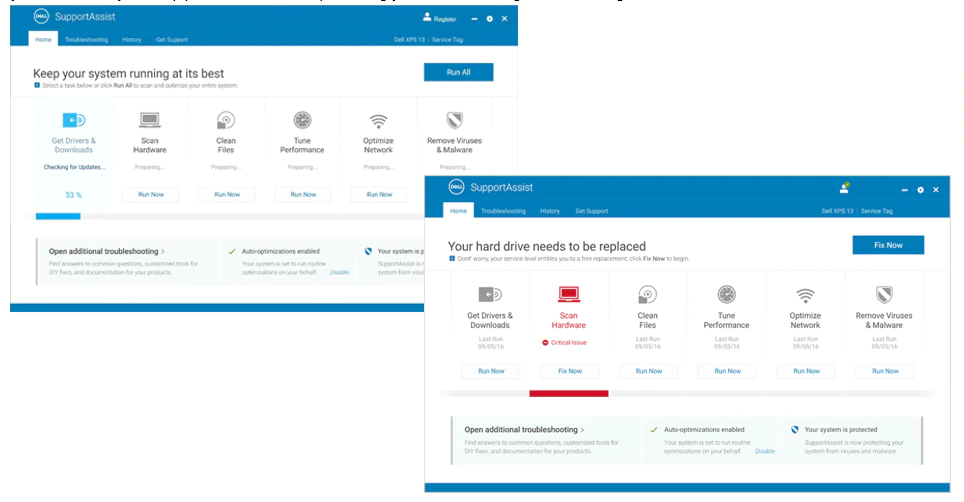Click Run Now under Get Drivers & Downloads, front window
This screenshot has height=502, width=964.
[x=491, y=371]
